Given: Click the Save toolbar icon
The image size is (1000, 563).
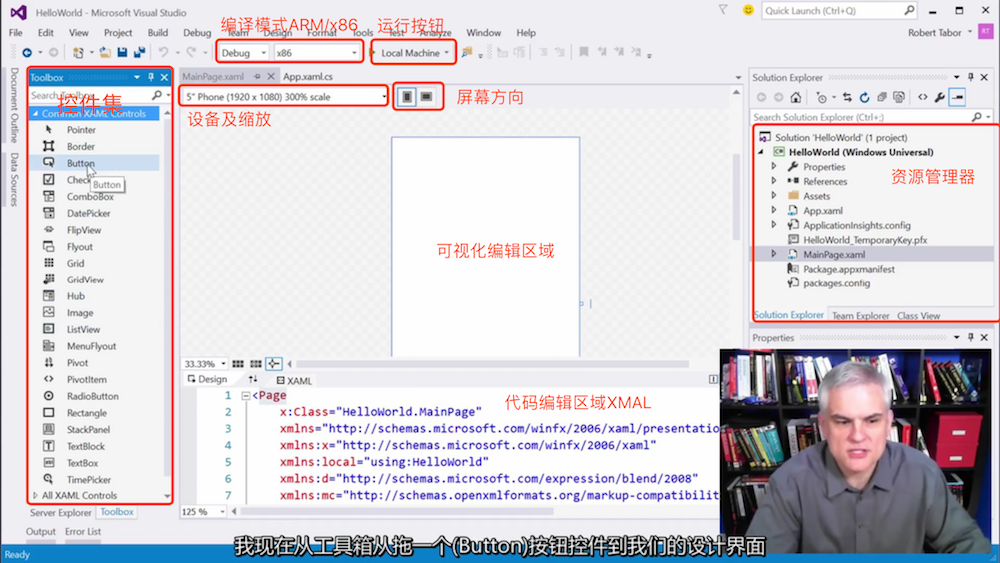Looking at the screenshot, I should (x=122, y=53).
